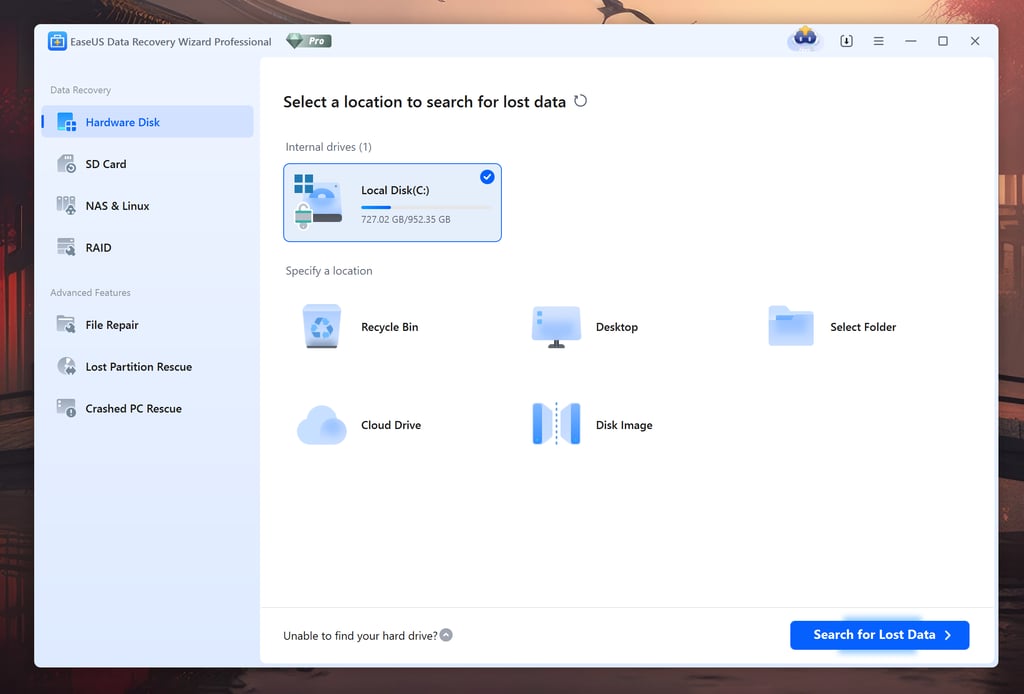Click the SD Card sidebar icon
This screenshot has width=1024, height=694.
(67, 164)
